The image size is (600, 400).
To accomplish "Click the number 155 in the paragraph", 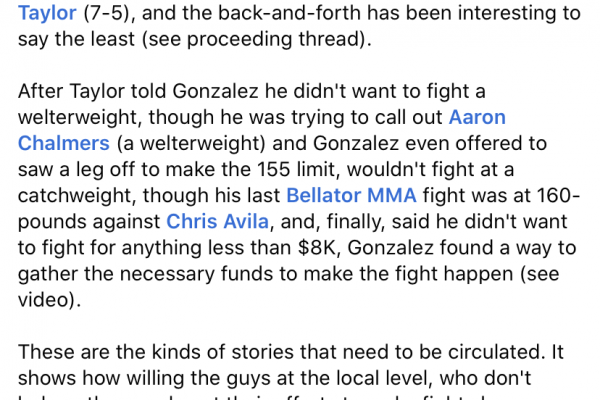I will pyautogui.click(x=273, y=169).
